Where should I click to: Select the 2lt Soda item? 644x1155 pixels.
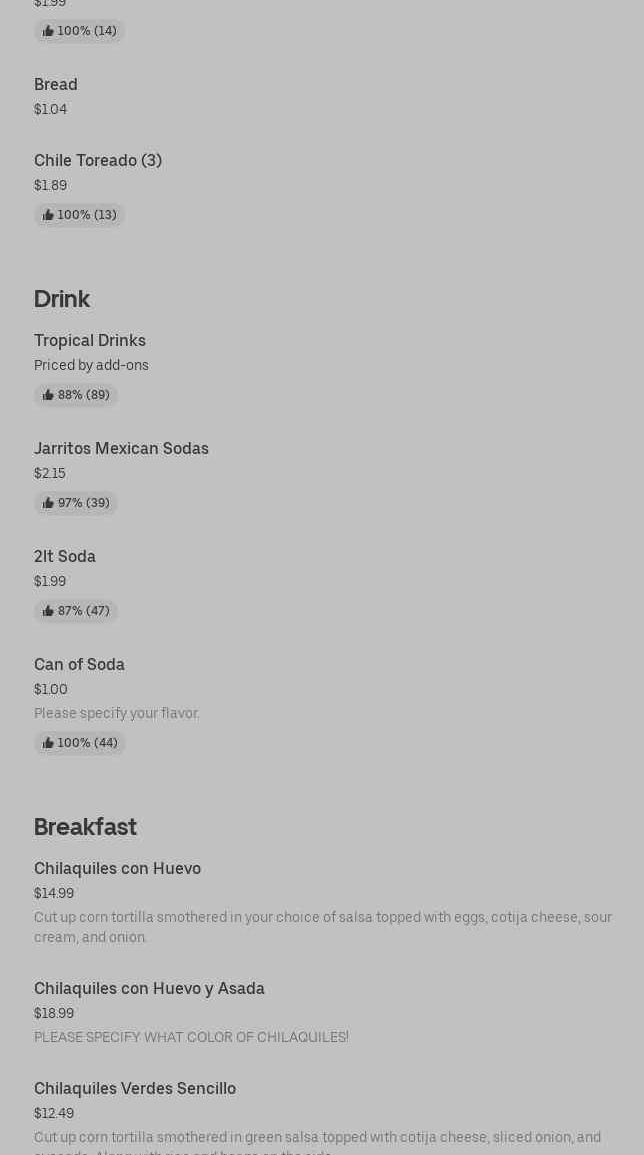65,557
